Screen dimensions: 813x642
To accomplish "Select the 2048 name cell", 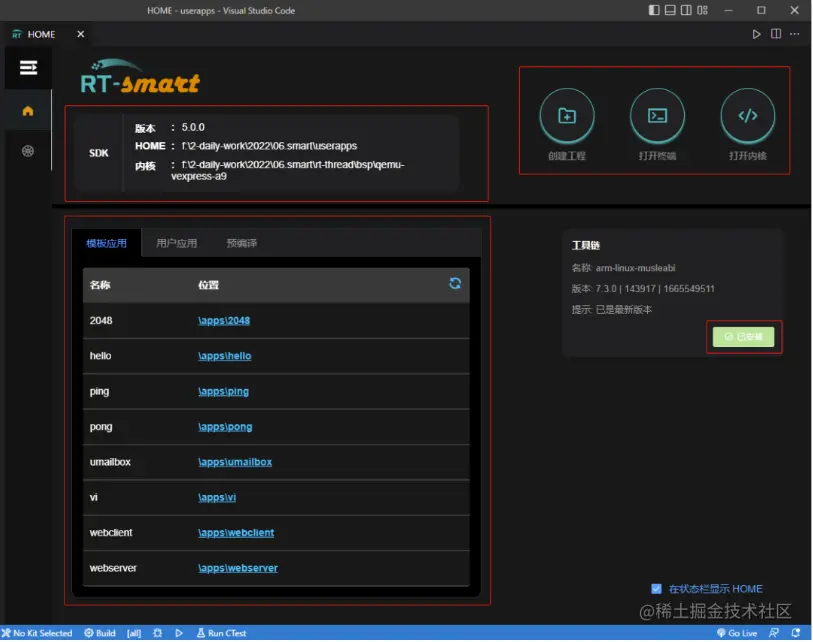I will point(101,320).
